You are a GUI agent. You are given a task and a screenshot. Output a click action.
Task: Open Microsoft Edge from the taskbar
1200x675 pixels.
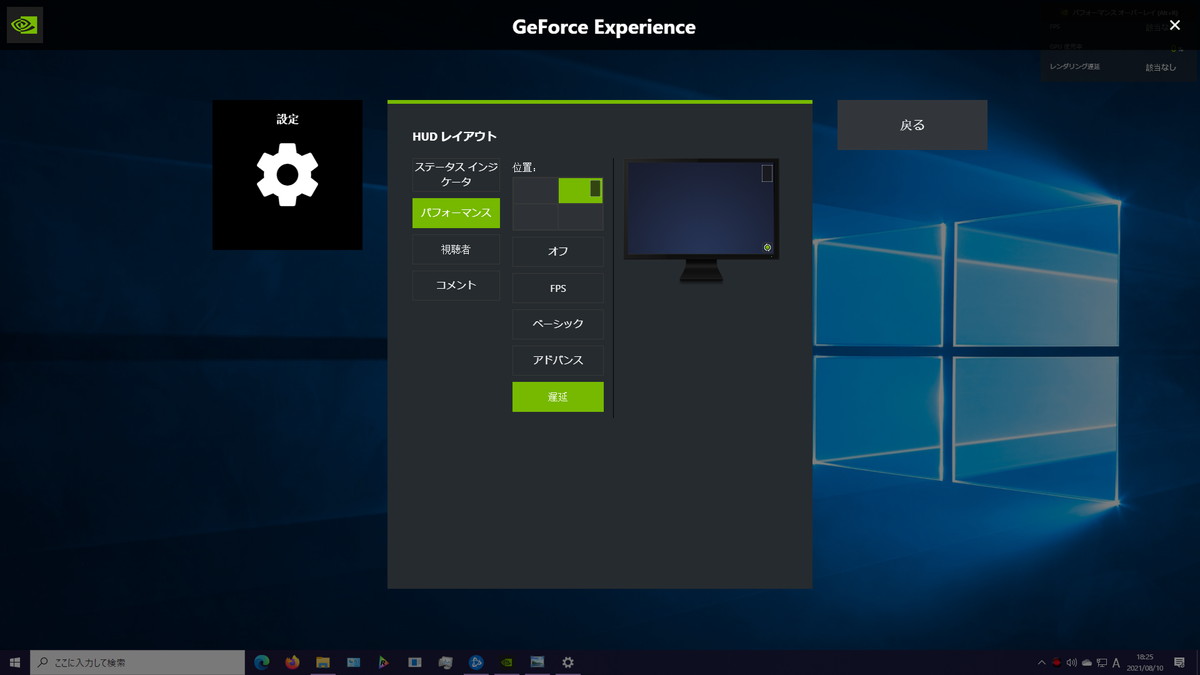(262, 662)
